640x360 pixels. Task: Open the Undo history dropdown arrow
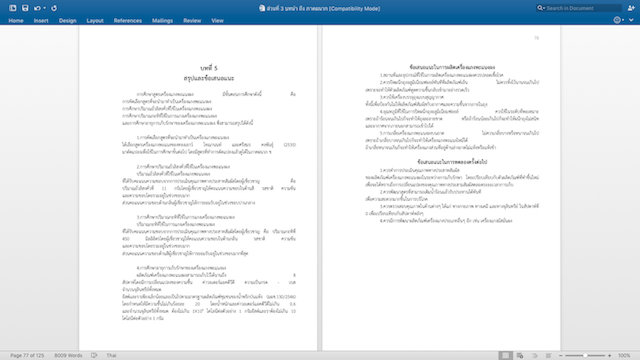coord(44,8)
